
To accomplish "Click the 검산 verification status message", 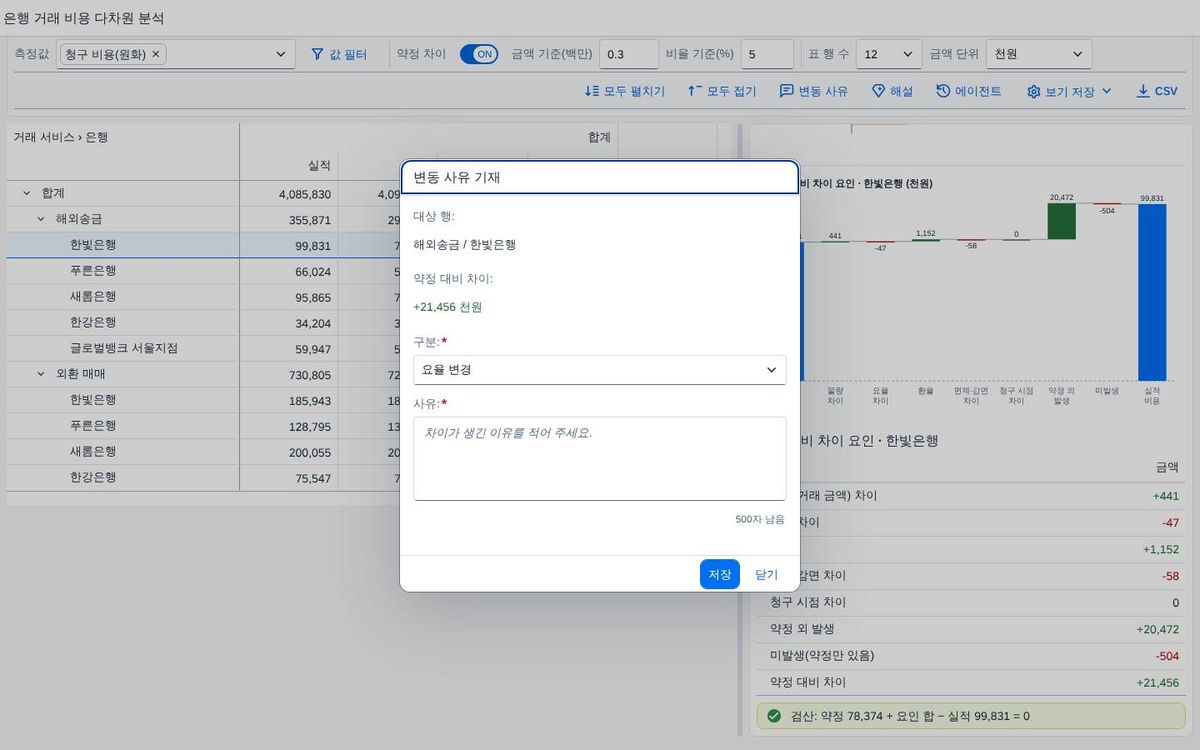I will 971,716.
